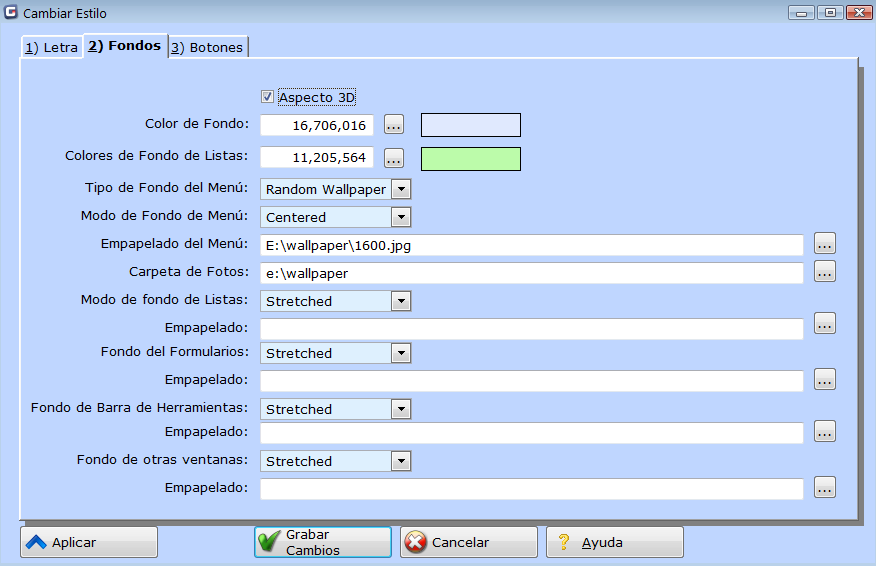Screen dimensions: 876x566
Task: Browse wallpaper under Modo de fondo de Listas
Action: click(824, 324)
